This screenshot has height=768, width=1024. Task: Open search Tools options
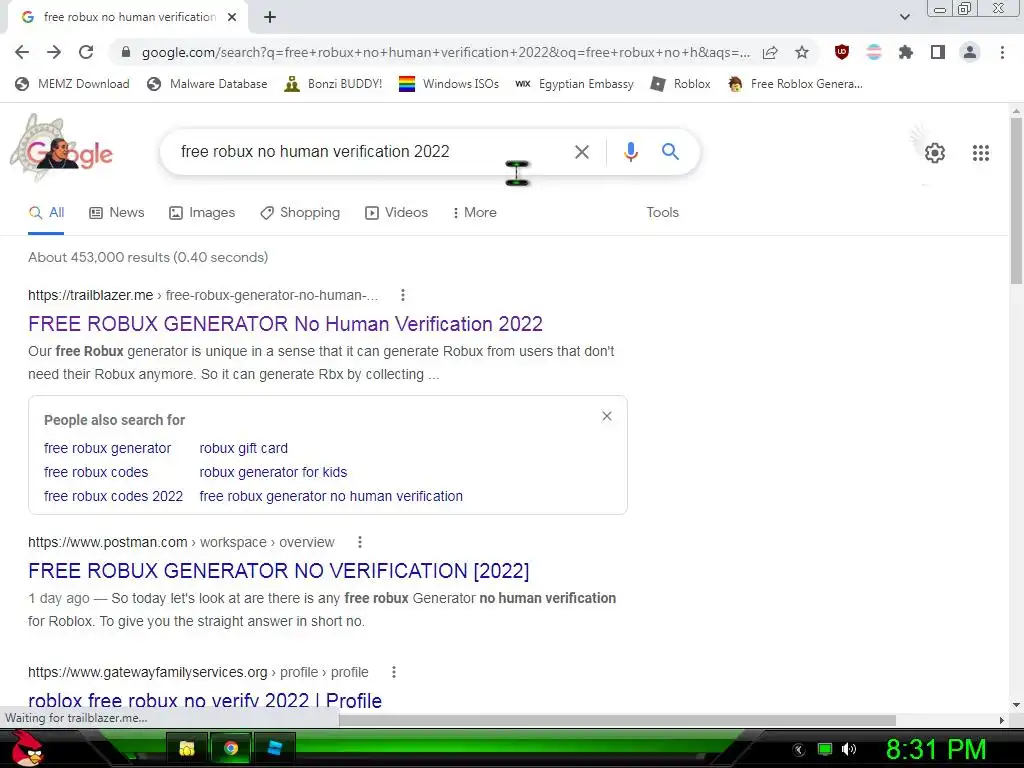click(662, 213)
